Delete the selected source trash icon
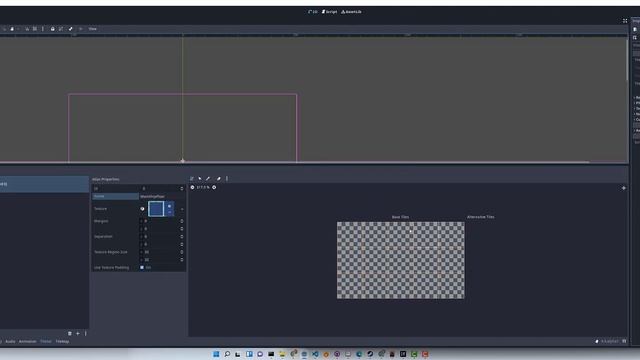640x360 pixels. pyautogui.click(x=70, y=333)
